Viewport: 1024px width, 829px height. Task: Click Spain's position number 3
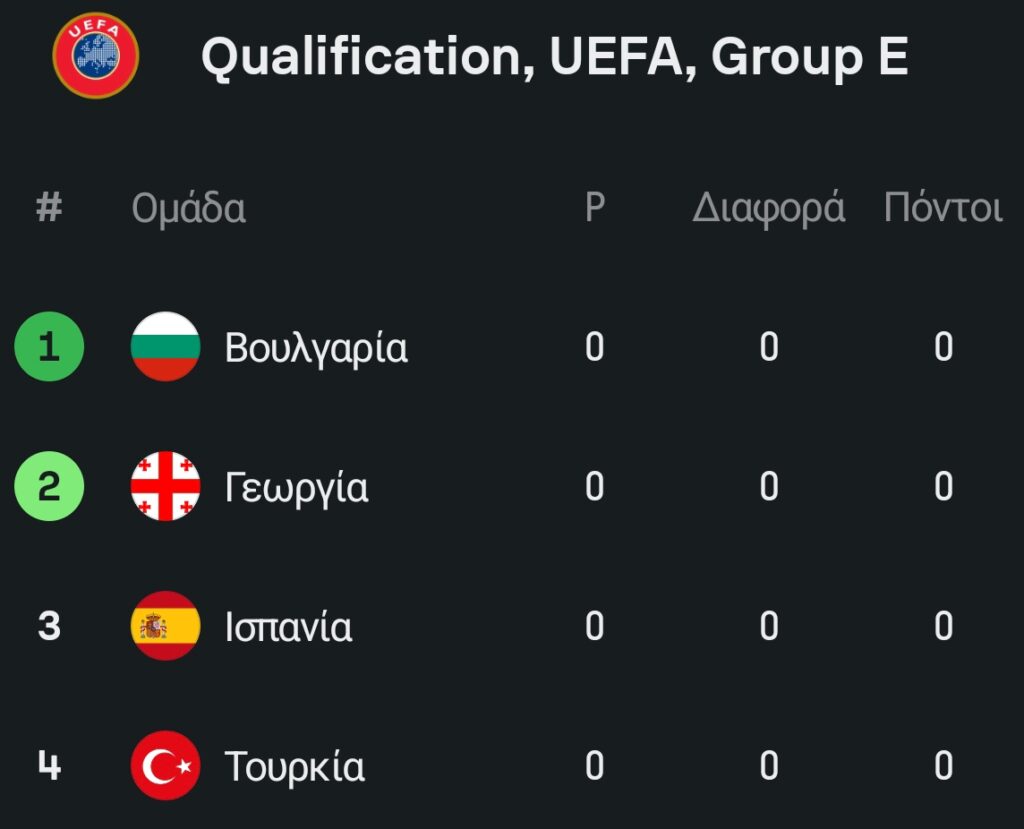[x=49, y=627]
